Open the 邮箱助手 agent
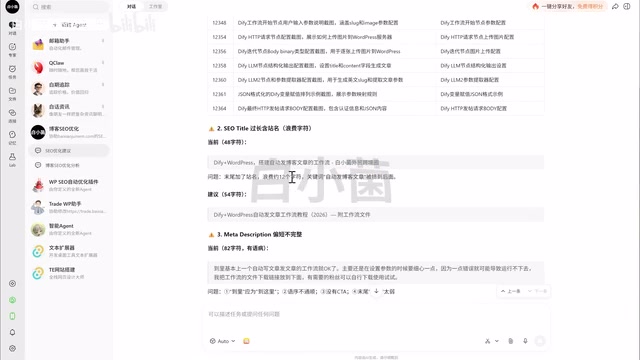The width and height of the screenshot is (640, 360). click(x=69, y=44)
